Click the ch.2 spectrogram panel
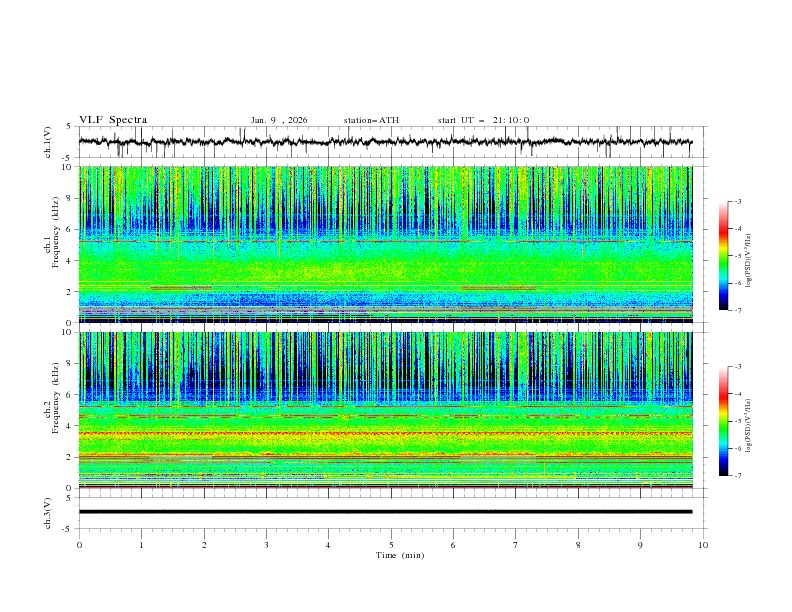Viewport: 792px width, 612px height. pos(385,410)
